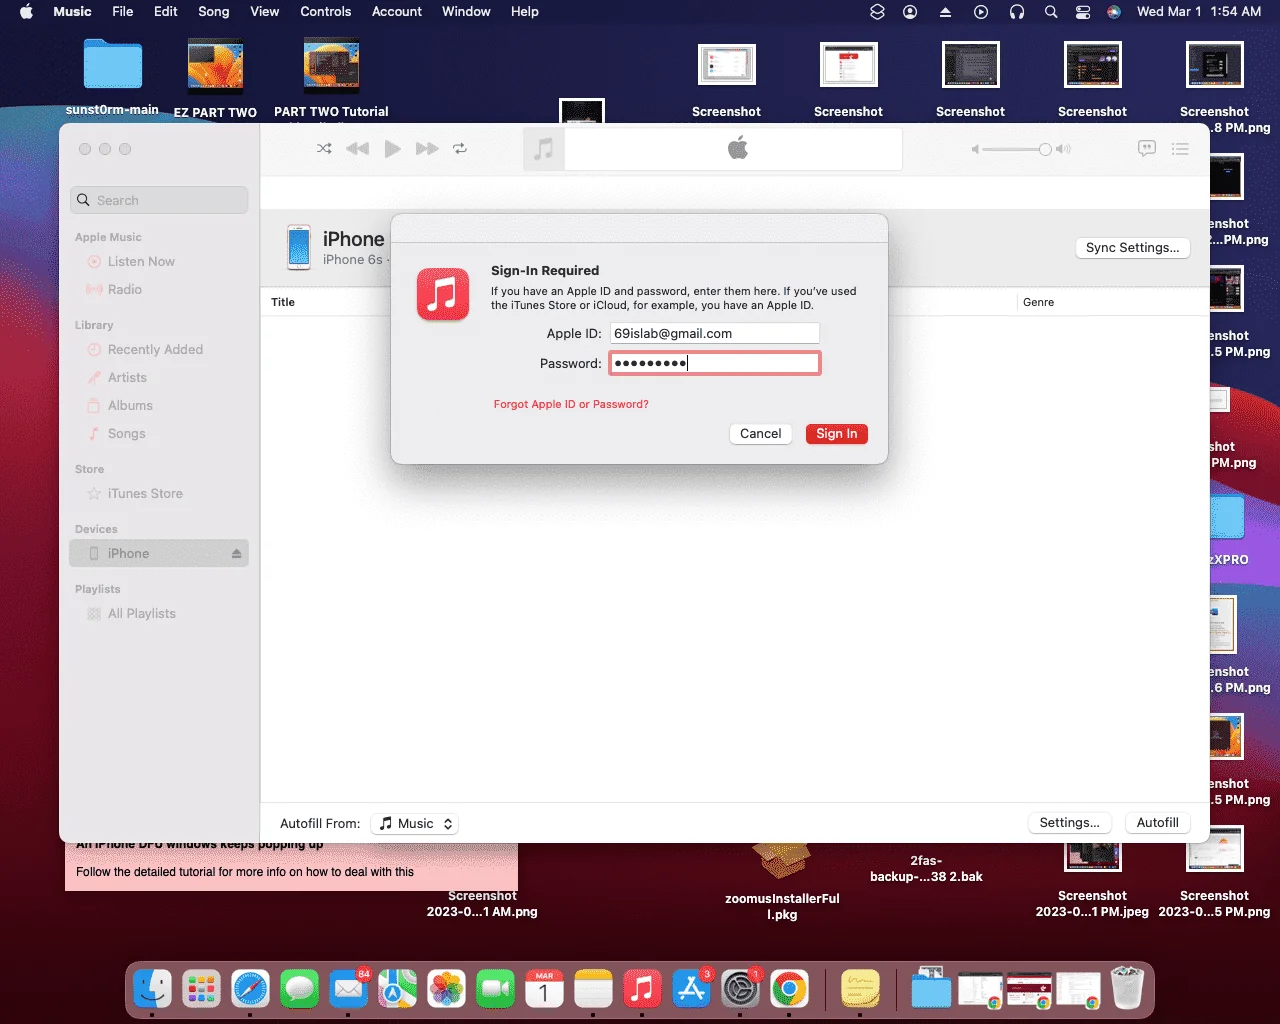Open Trash in the Dock
Image resolution: width=1280 pixels, height=1024 pixels.
click(1127, 988)
